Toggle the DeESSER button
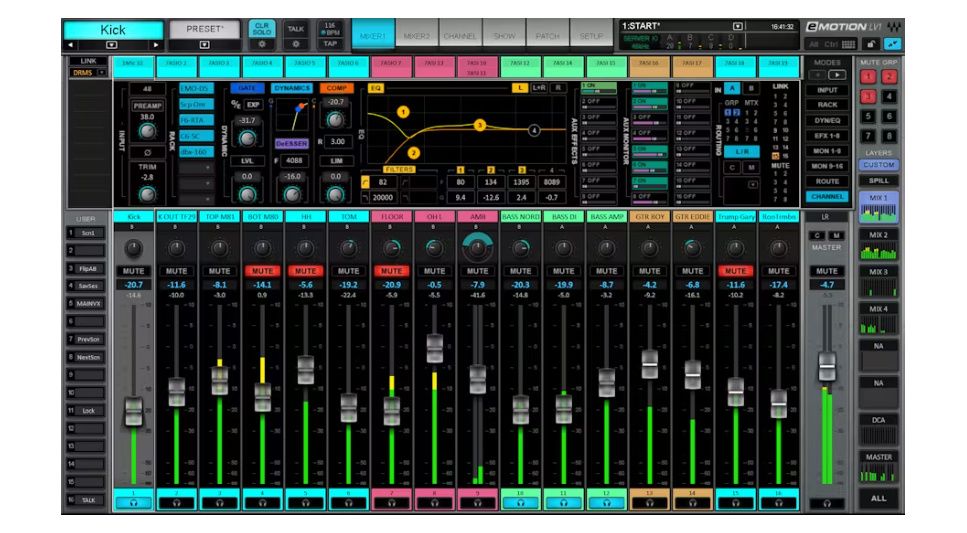The height and width of the screenshot is (533, 967). [x=291, y=143]
